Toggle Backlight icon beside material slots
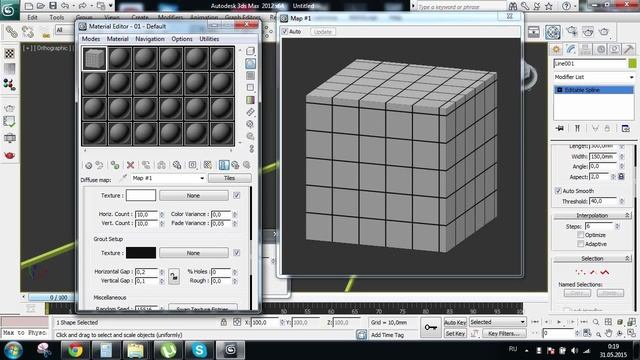Screen dimensions: 640x360 [250, 64]
